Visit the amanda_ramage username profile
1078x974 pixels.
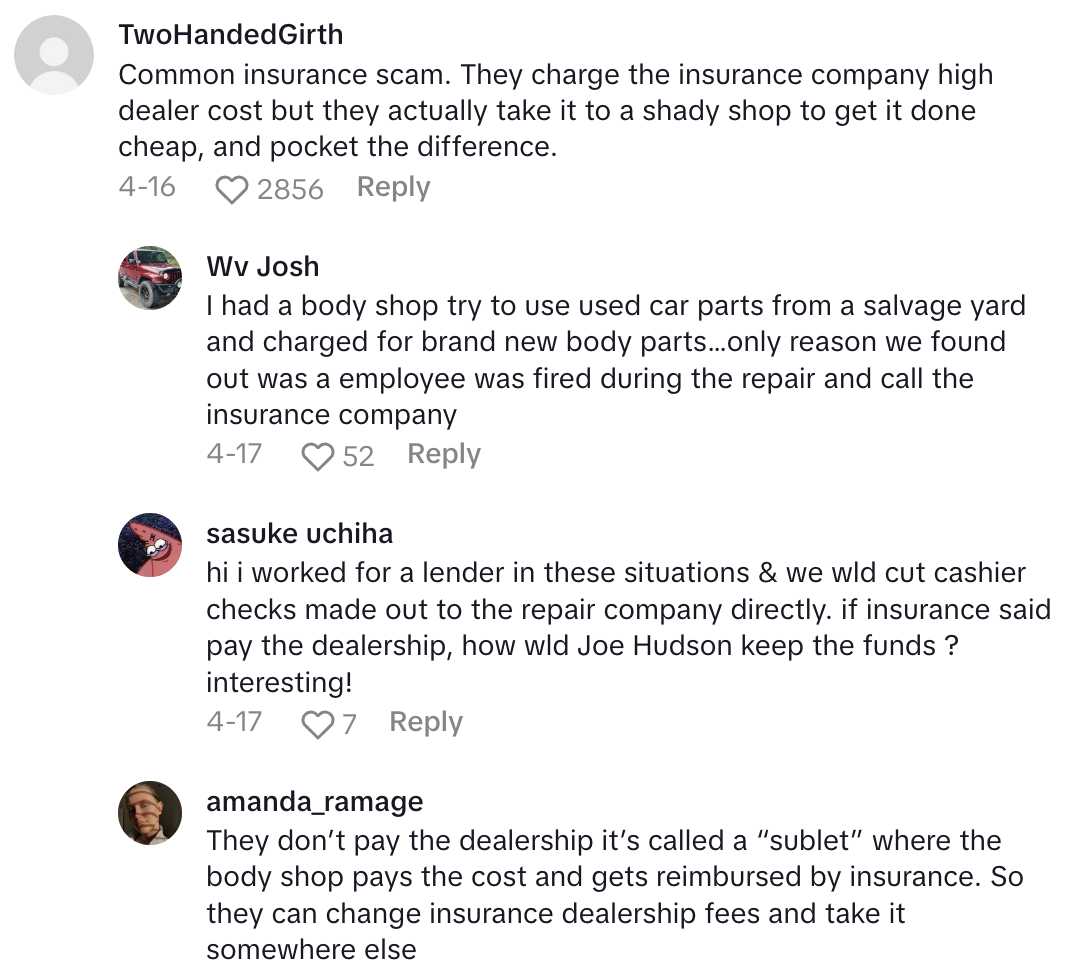(x=314, y=802)
